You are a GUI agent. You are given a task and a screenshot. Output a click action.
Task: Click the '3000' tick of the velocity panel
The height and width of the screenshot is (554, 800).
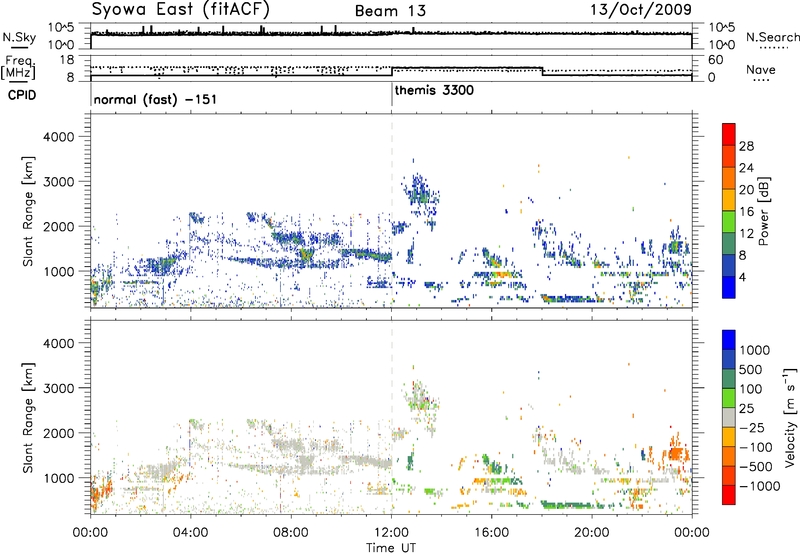pyautogui.click(x=59, y=388)
